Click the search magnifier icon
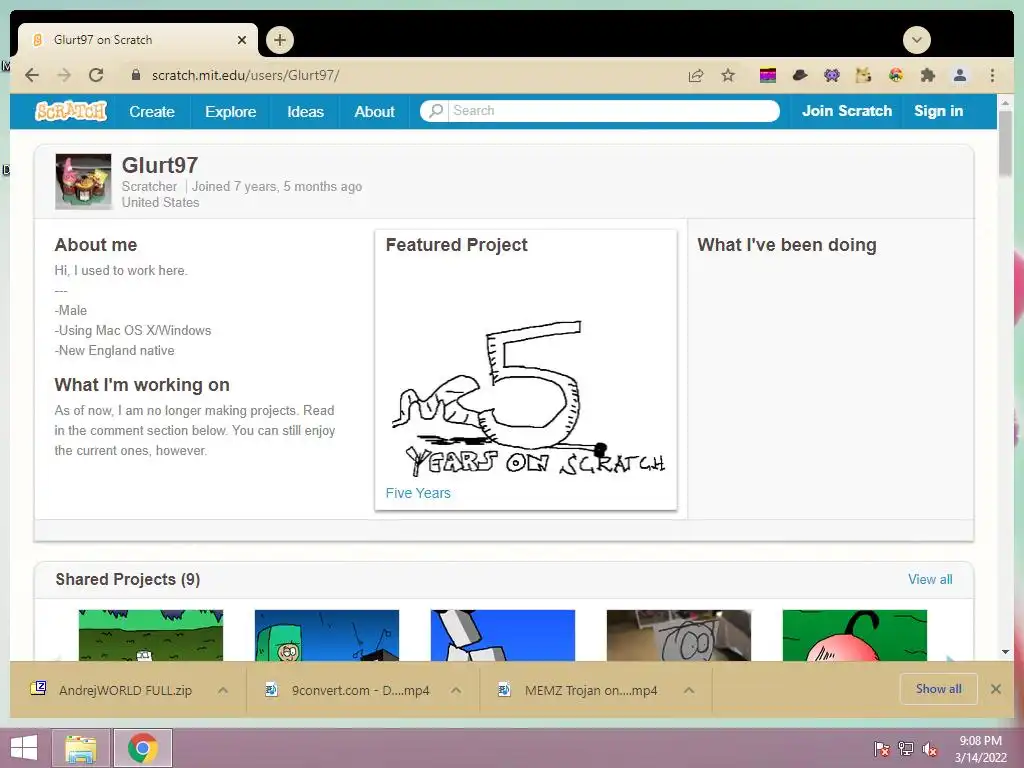1024x768 pixels. click(x=436, y=110)
